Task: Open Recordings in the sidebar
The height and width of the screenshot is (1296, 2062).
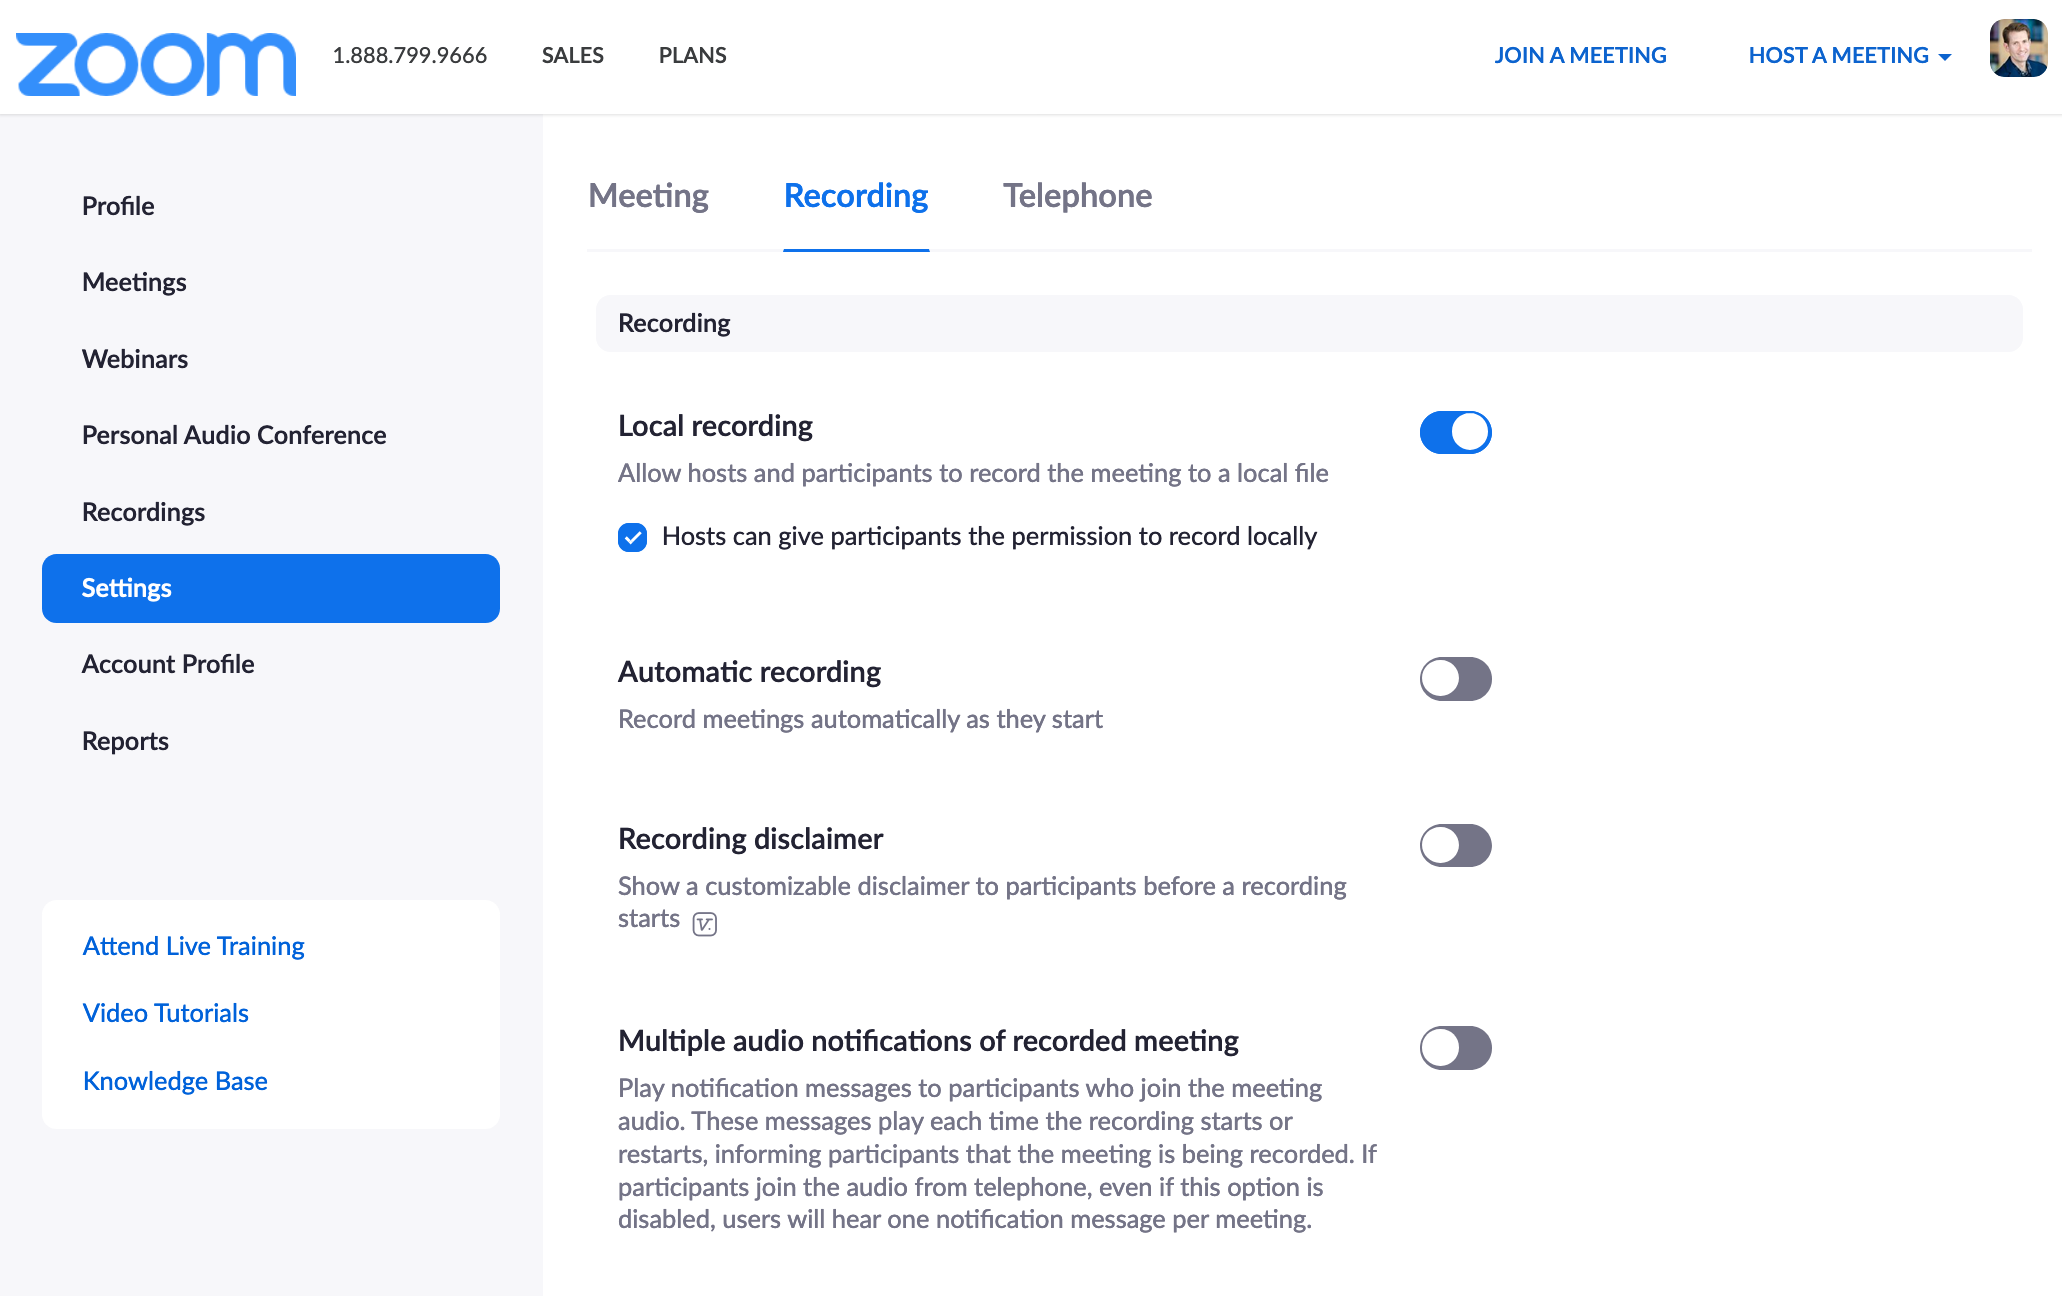Action: coord(143,512)
